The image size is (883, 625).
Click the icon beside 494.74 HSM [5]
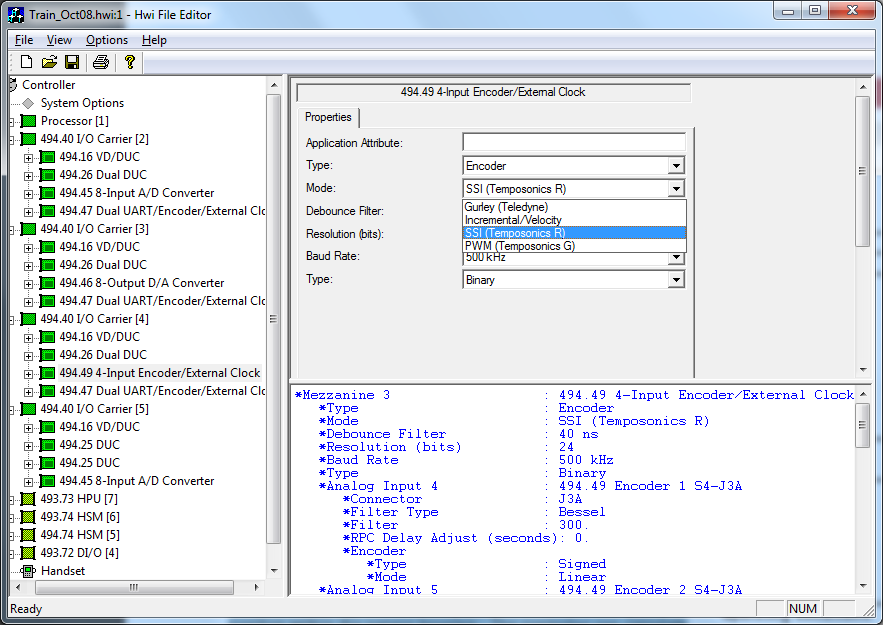28,535
